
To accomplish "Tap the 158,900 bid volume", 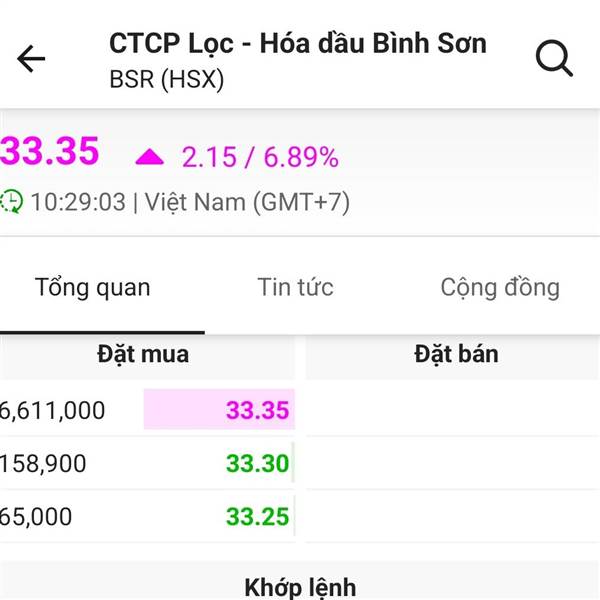I will pyautogui.click(x=44, y=464).
